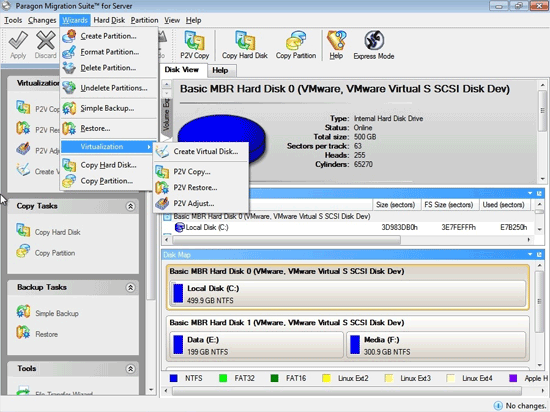Choose Format Partition in Wizards menu
Screen dimensions: 550x412
[x=109, y=52]
